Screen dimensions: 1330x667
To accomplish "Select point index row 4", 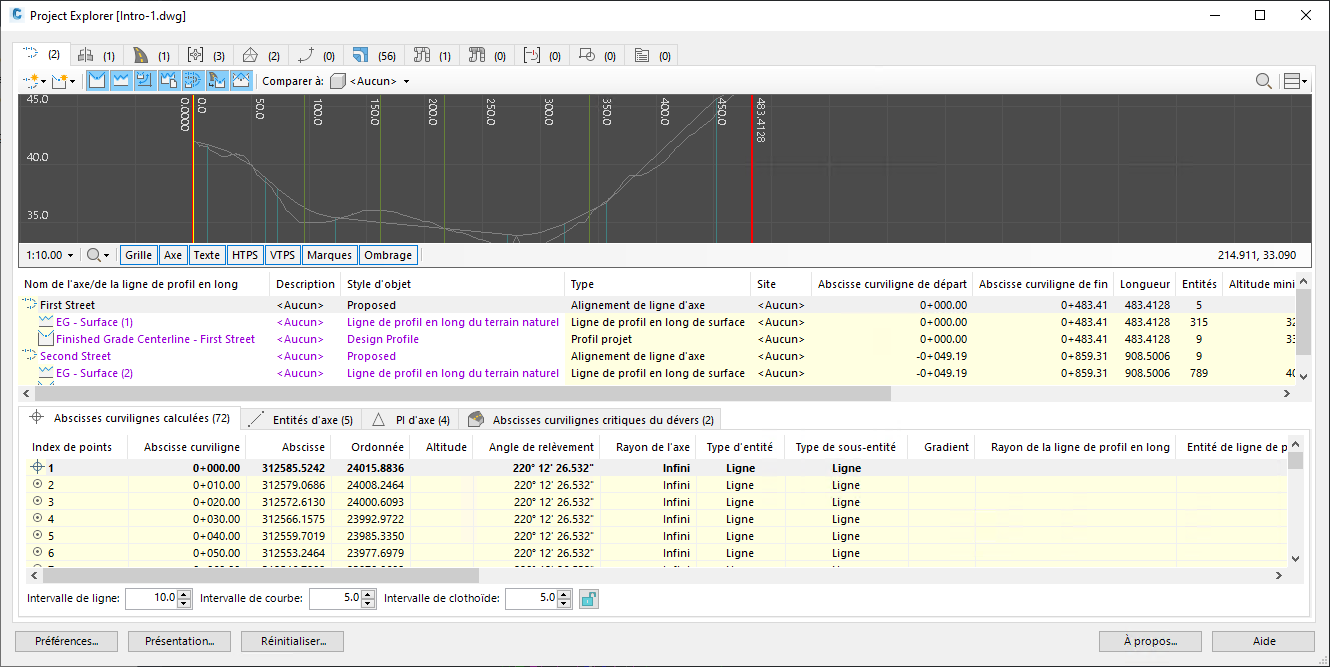I will 657,519.
